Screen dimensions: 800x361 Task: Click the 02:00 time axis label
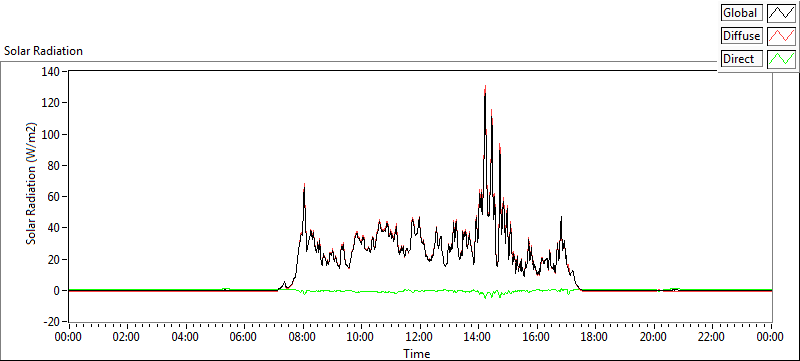tap(126, 337)
